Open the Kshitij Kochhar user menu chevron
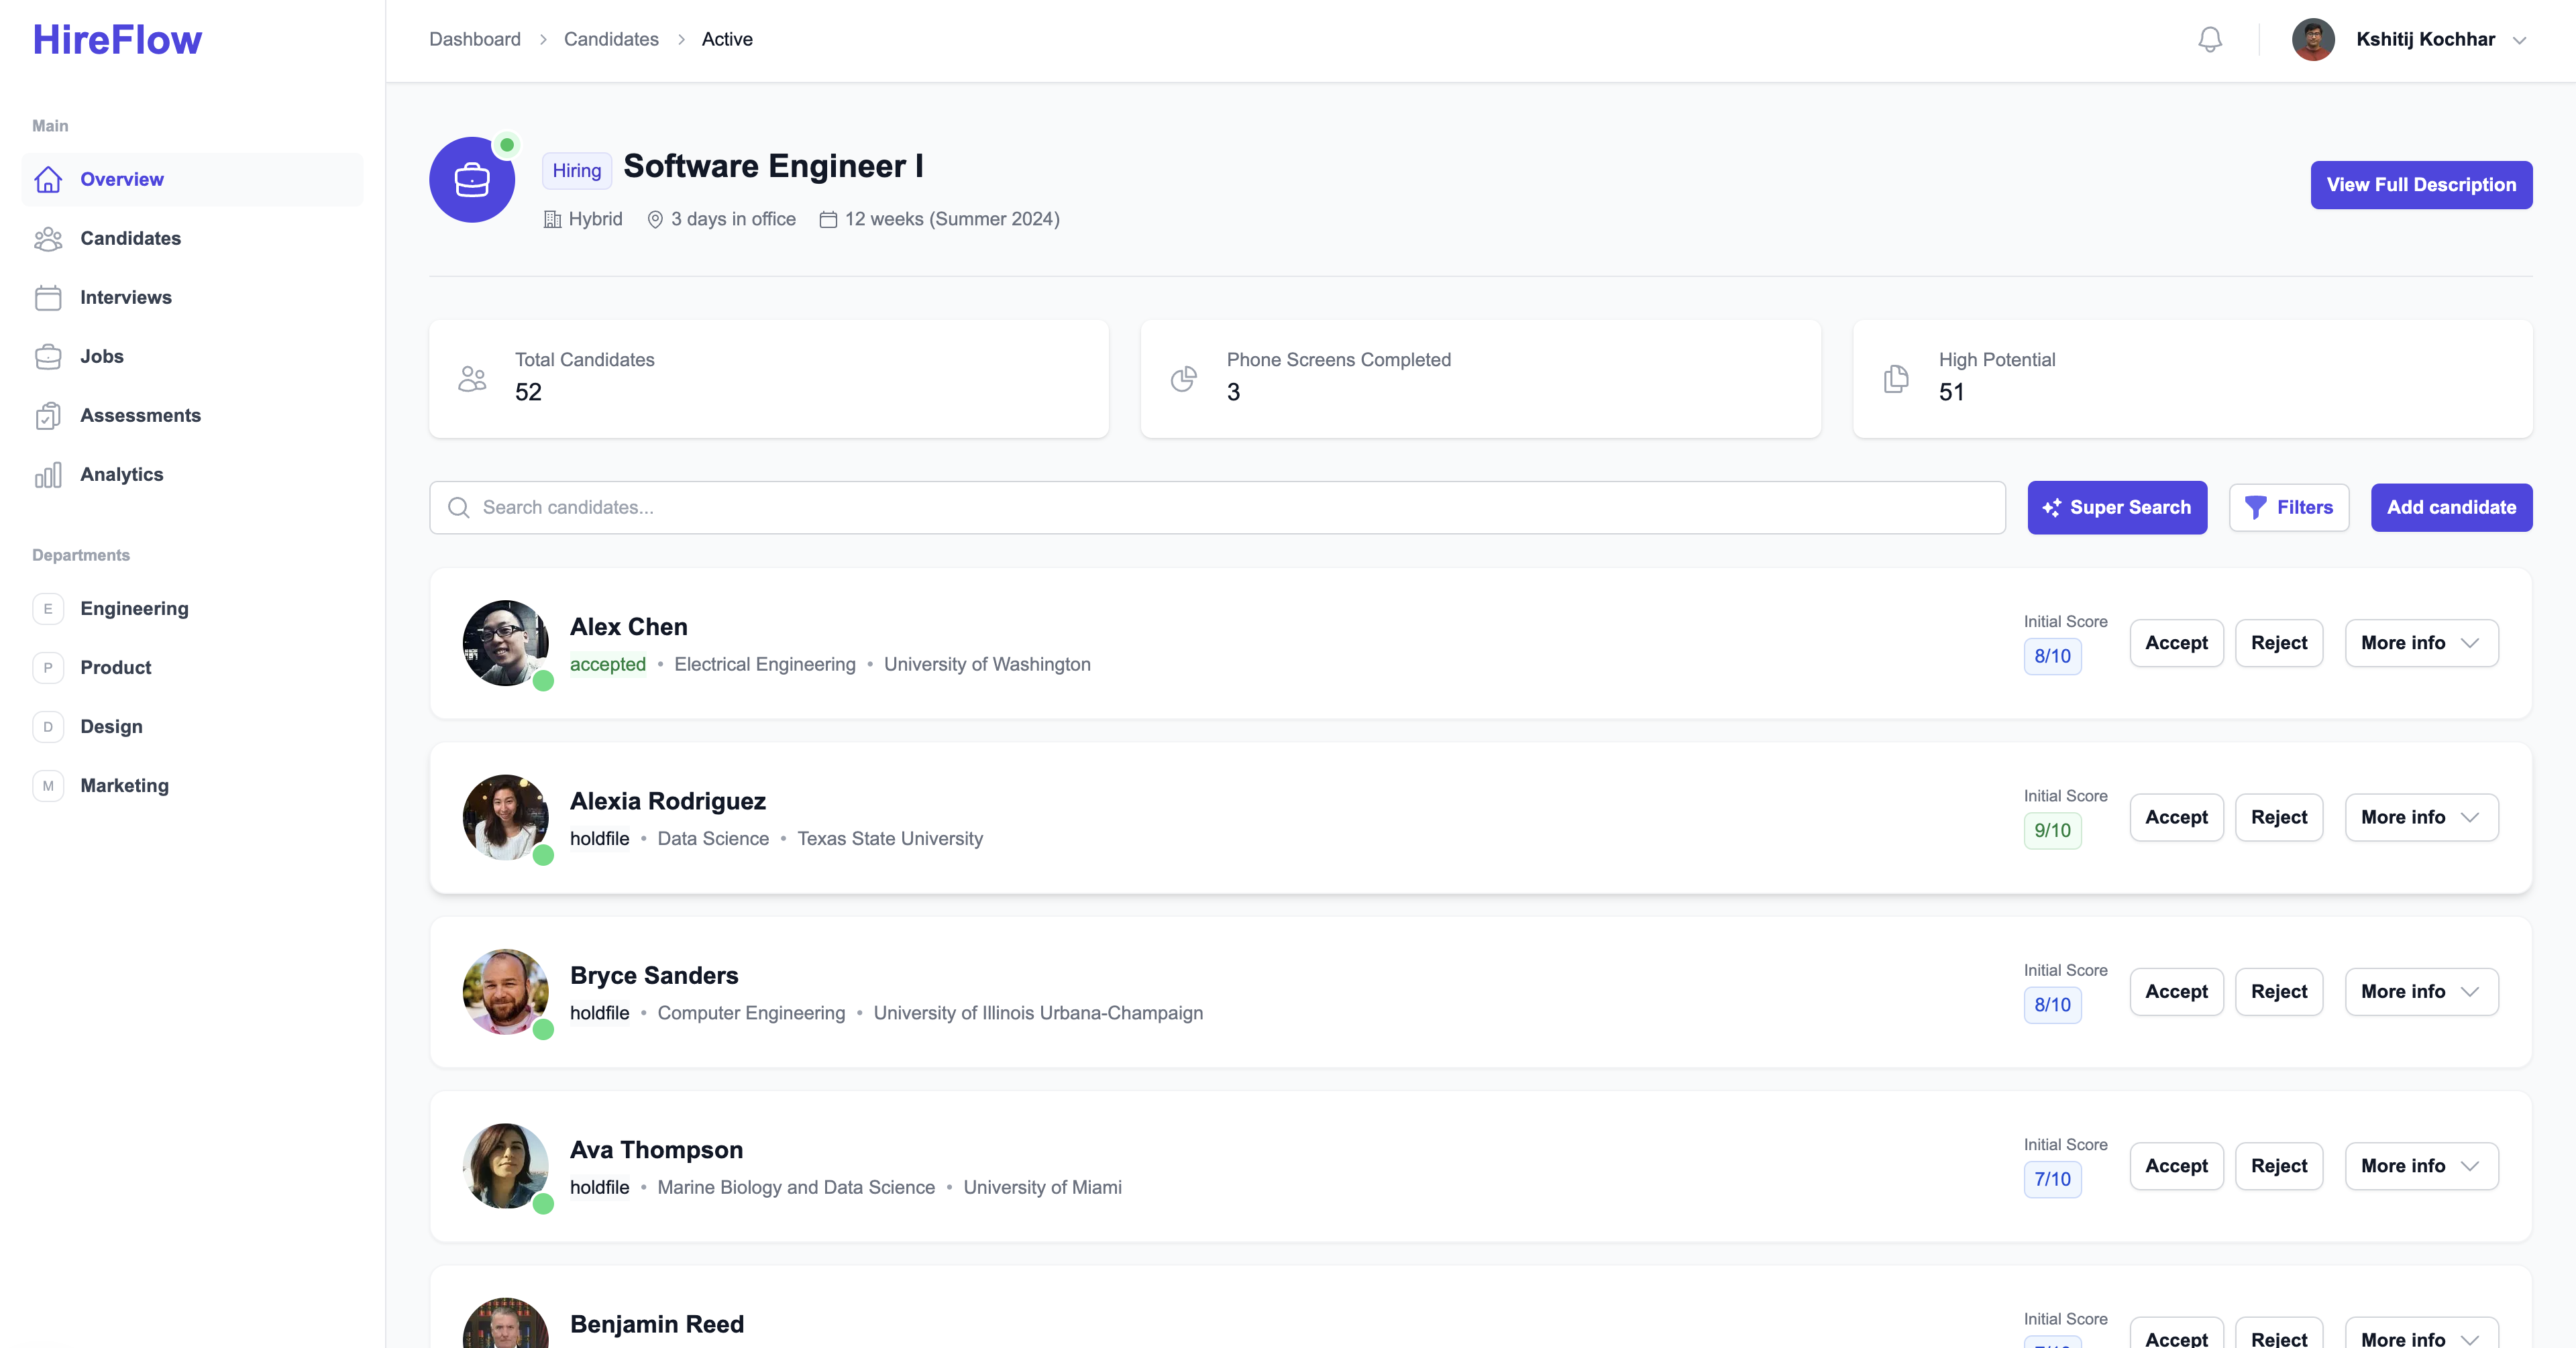 (x=2520, y=40)
